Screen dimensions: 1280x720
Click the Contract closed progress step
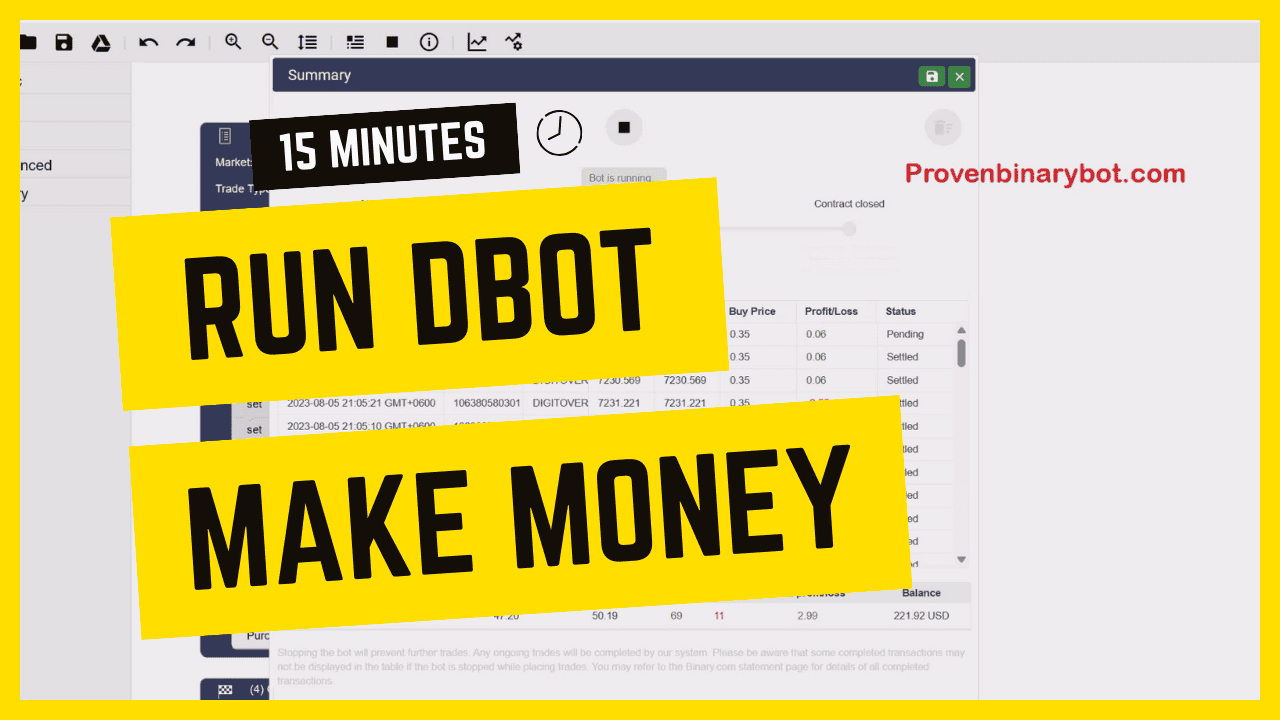[849, 229]
